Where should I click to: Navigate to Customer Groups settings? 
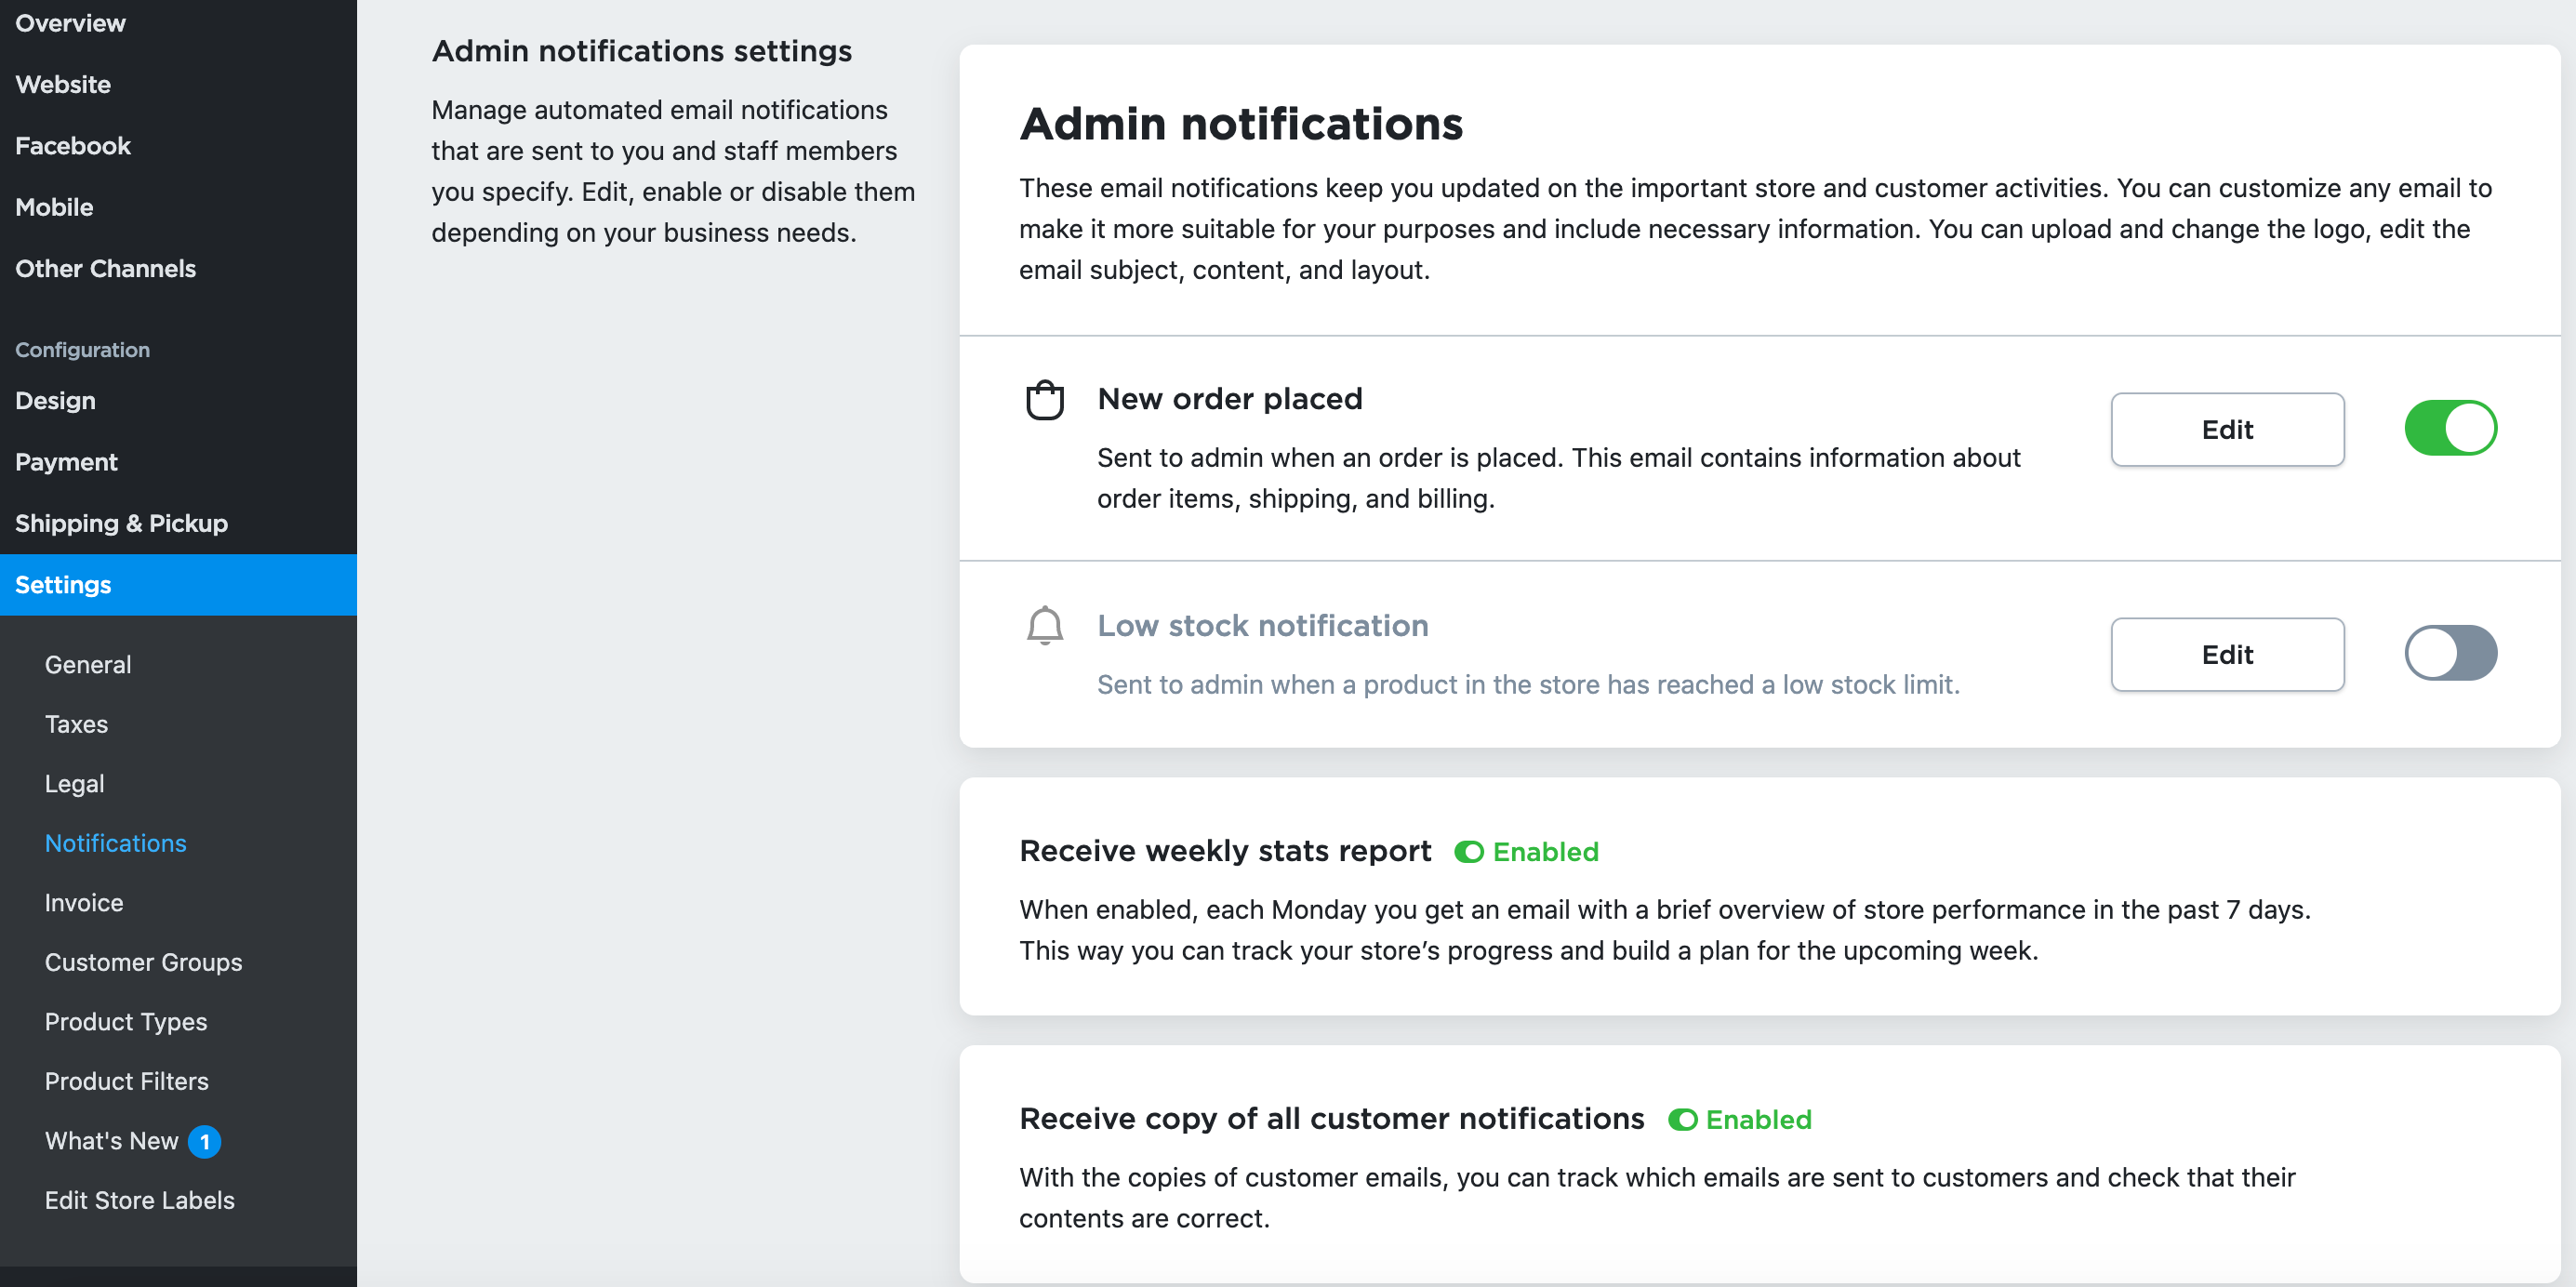coord(144,962)
